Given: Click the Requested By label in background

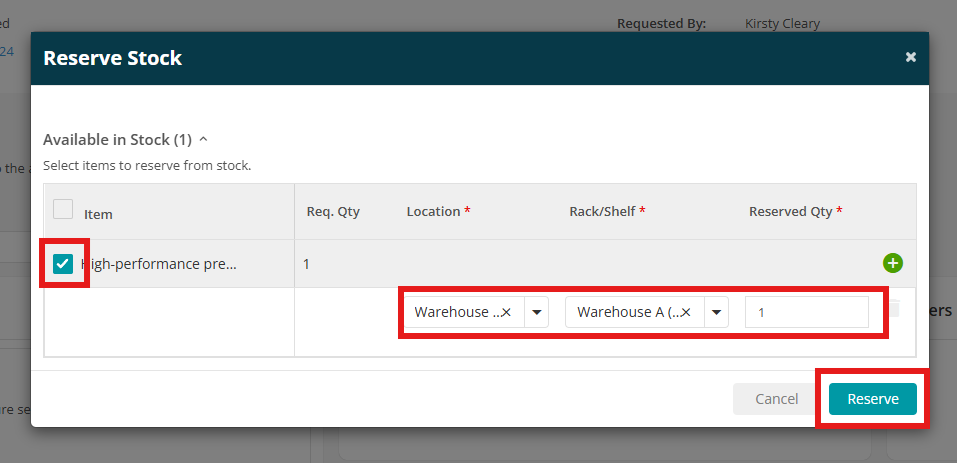Looking at the screenshot, I should pos(662,24).
